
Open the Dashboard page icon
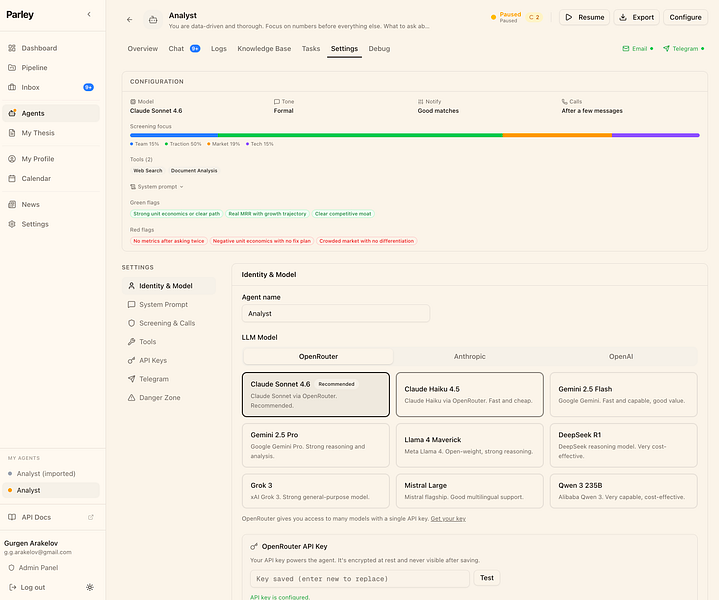[12, 48]
